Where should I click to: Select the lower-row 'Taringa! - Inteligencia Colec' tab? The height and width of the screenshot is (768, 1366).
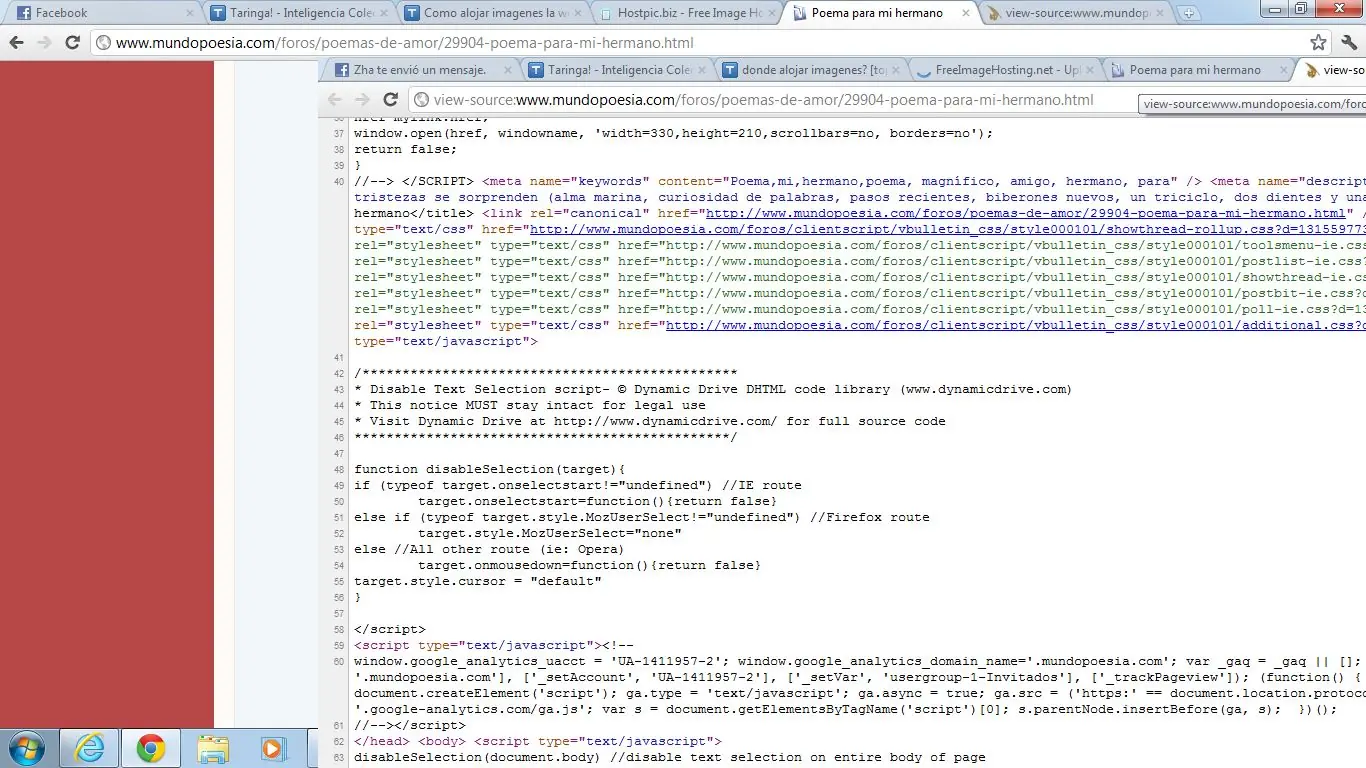[617, 70]
